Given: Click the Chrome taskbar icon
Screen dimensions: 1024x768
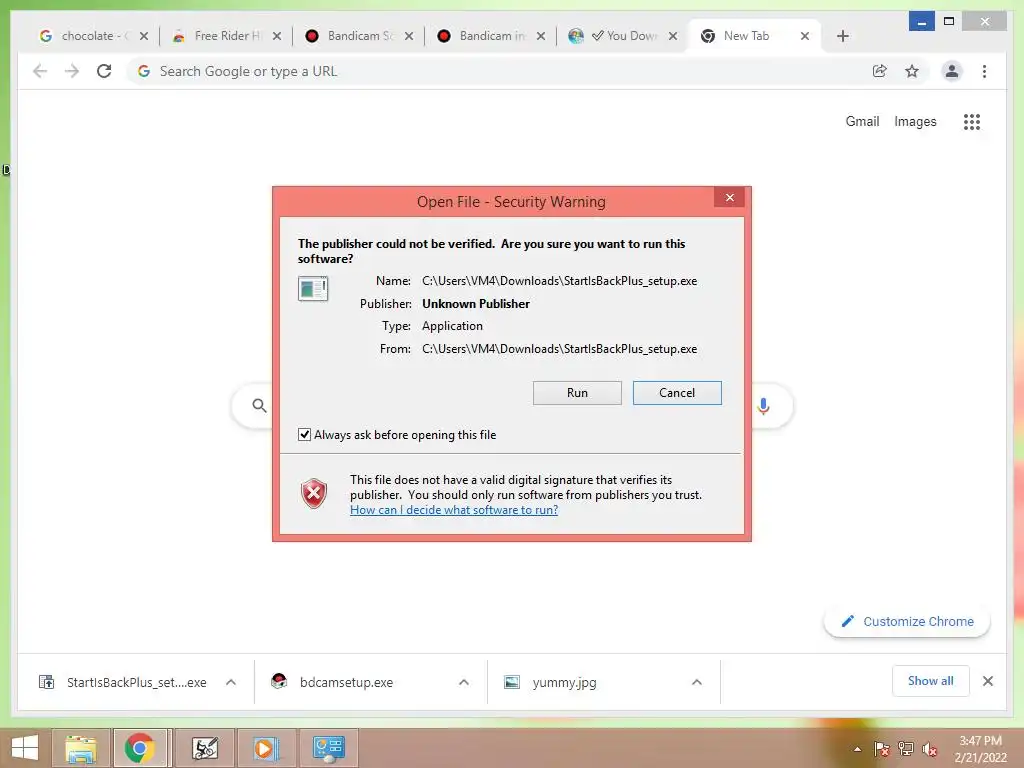Looking at the screenshot, I should pos(140,748).
